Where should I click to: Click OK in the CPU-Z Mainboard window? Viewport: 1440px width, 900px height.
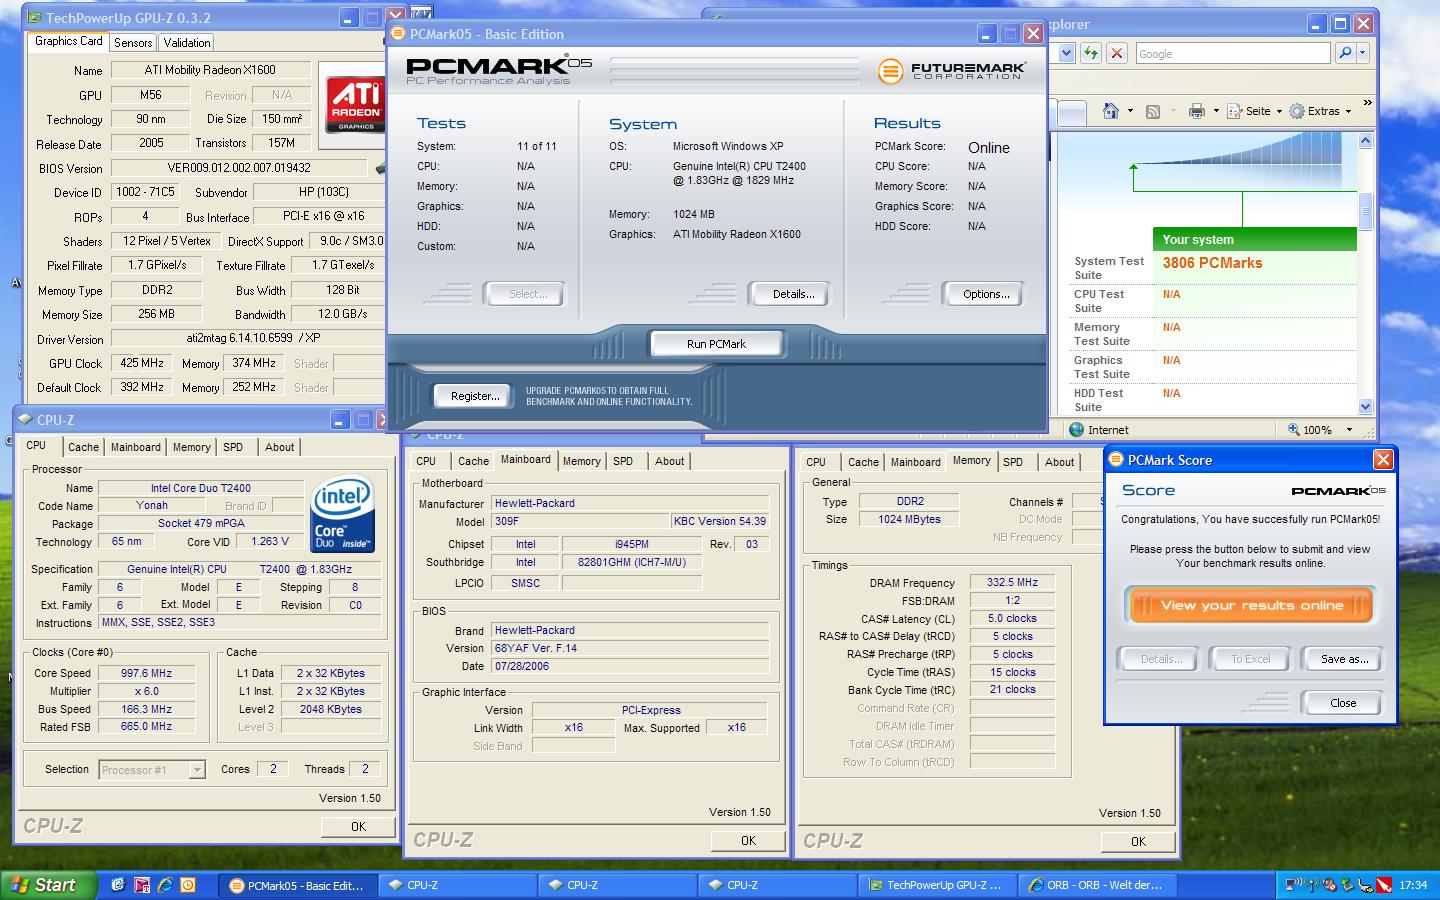(748, 841)
